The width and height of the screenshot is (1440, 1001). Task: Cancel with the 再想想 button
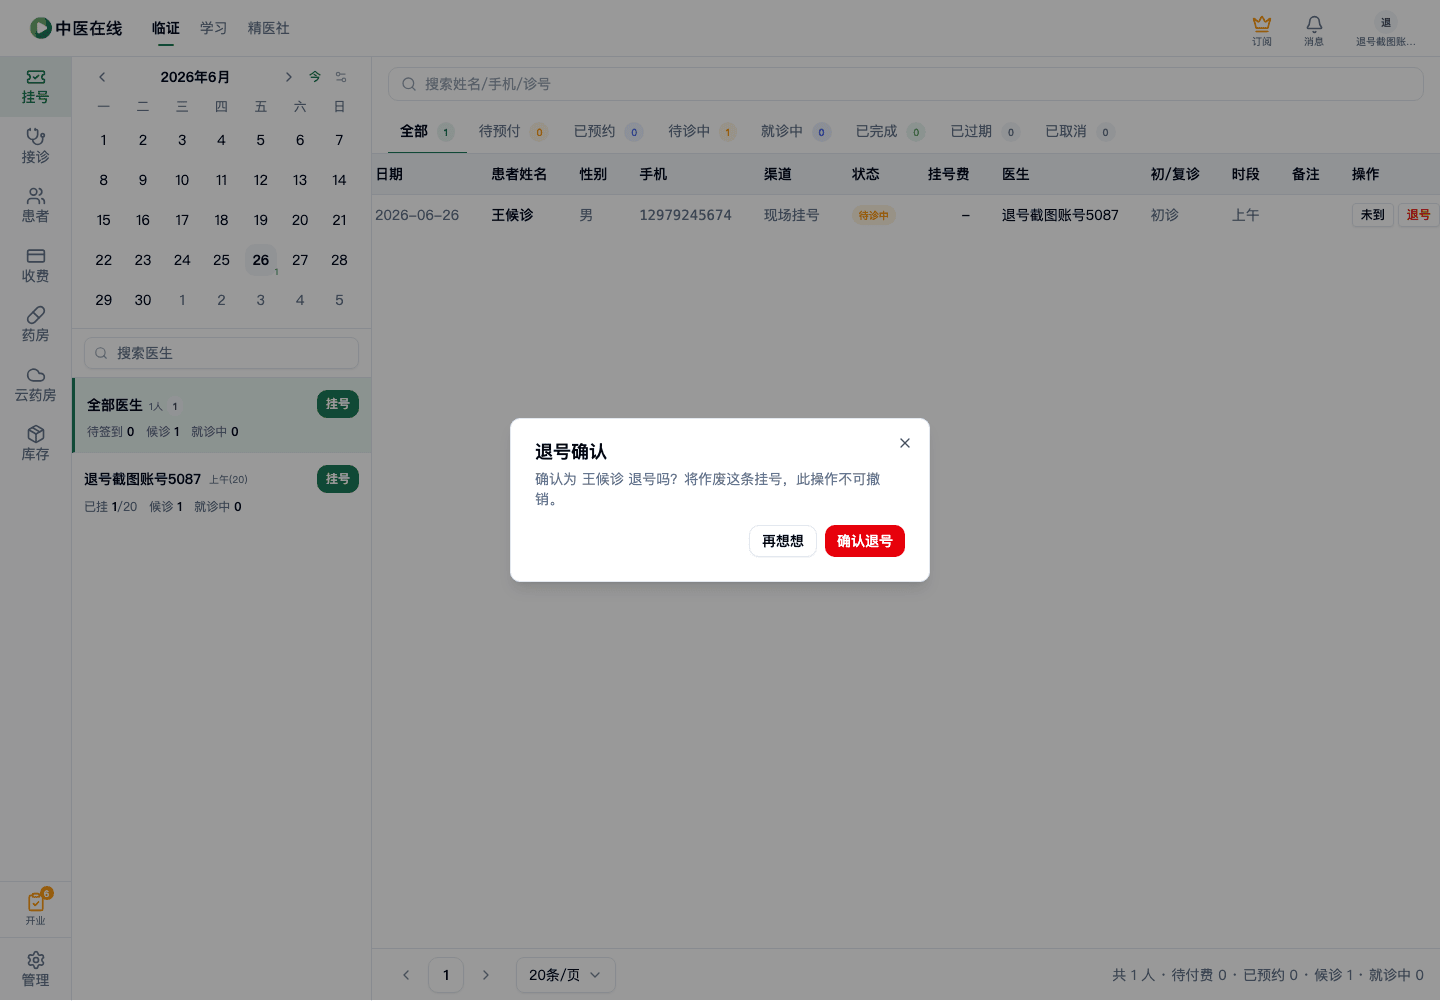point(783,541)
